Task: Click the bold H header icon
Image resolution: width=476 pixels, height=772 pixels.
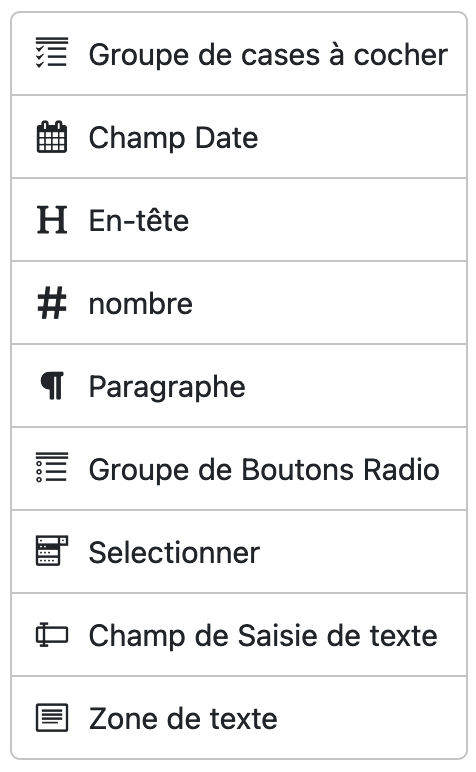Action: 52,220
